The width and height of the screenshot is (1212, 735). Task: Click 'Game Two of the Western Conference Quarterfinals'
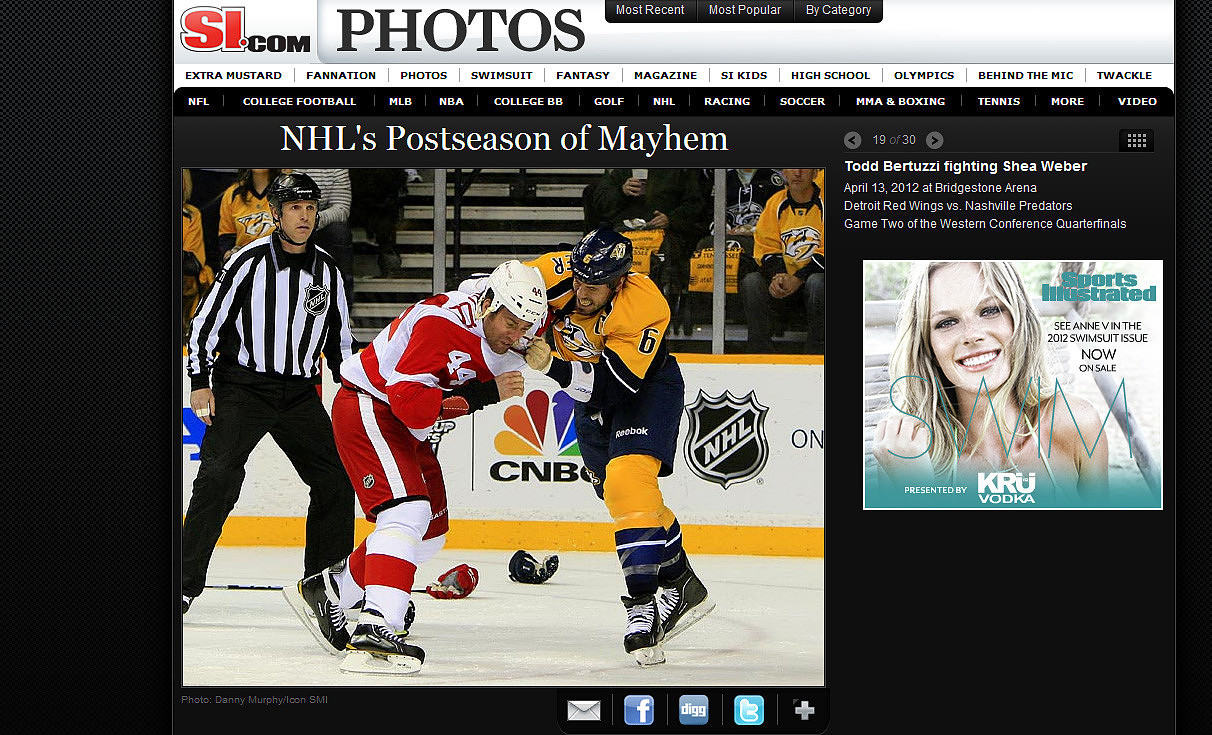985,224
